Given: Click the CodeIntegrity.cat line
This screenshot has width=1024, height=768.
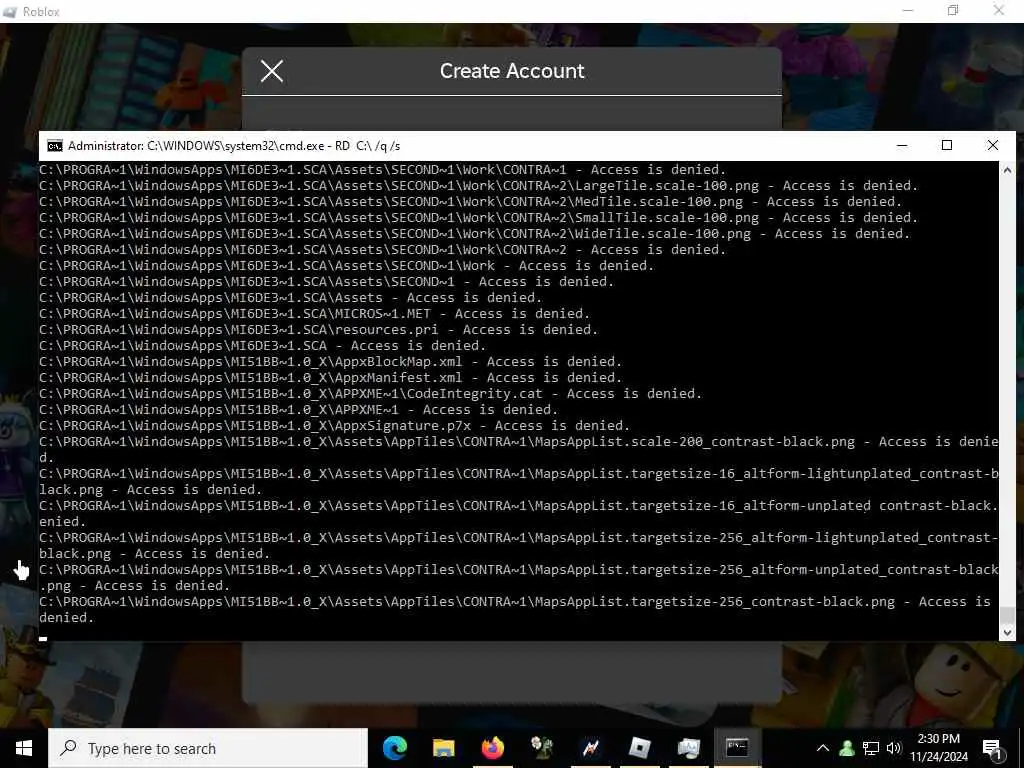Looking at the screenshot, I should (x=370, y=394).
